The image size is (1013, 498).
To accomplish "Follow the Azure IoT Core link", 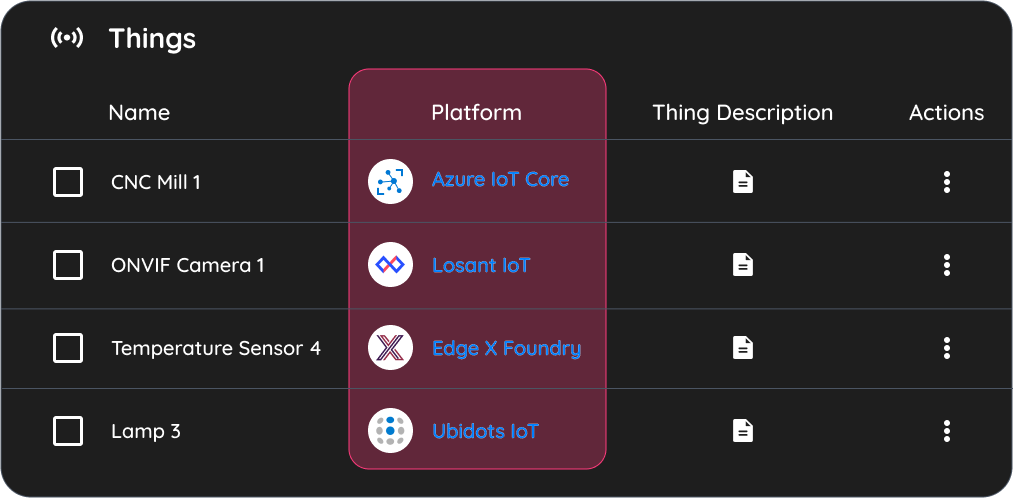I will point(500,179).
